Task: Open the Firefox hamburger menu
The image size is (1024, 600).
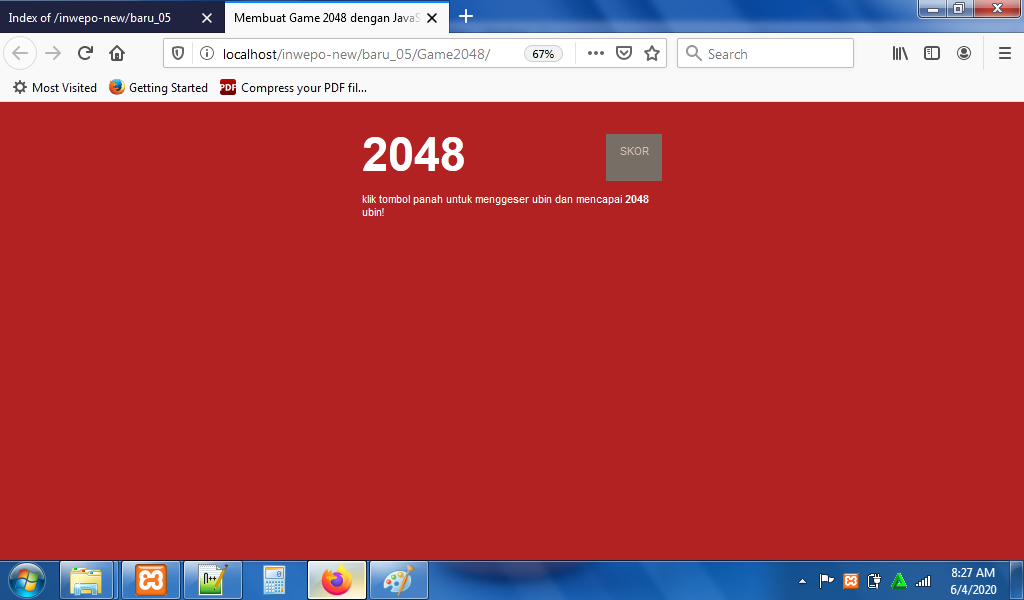Action: coord(1005,54)
